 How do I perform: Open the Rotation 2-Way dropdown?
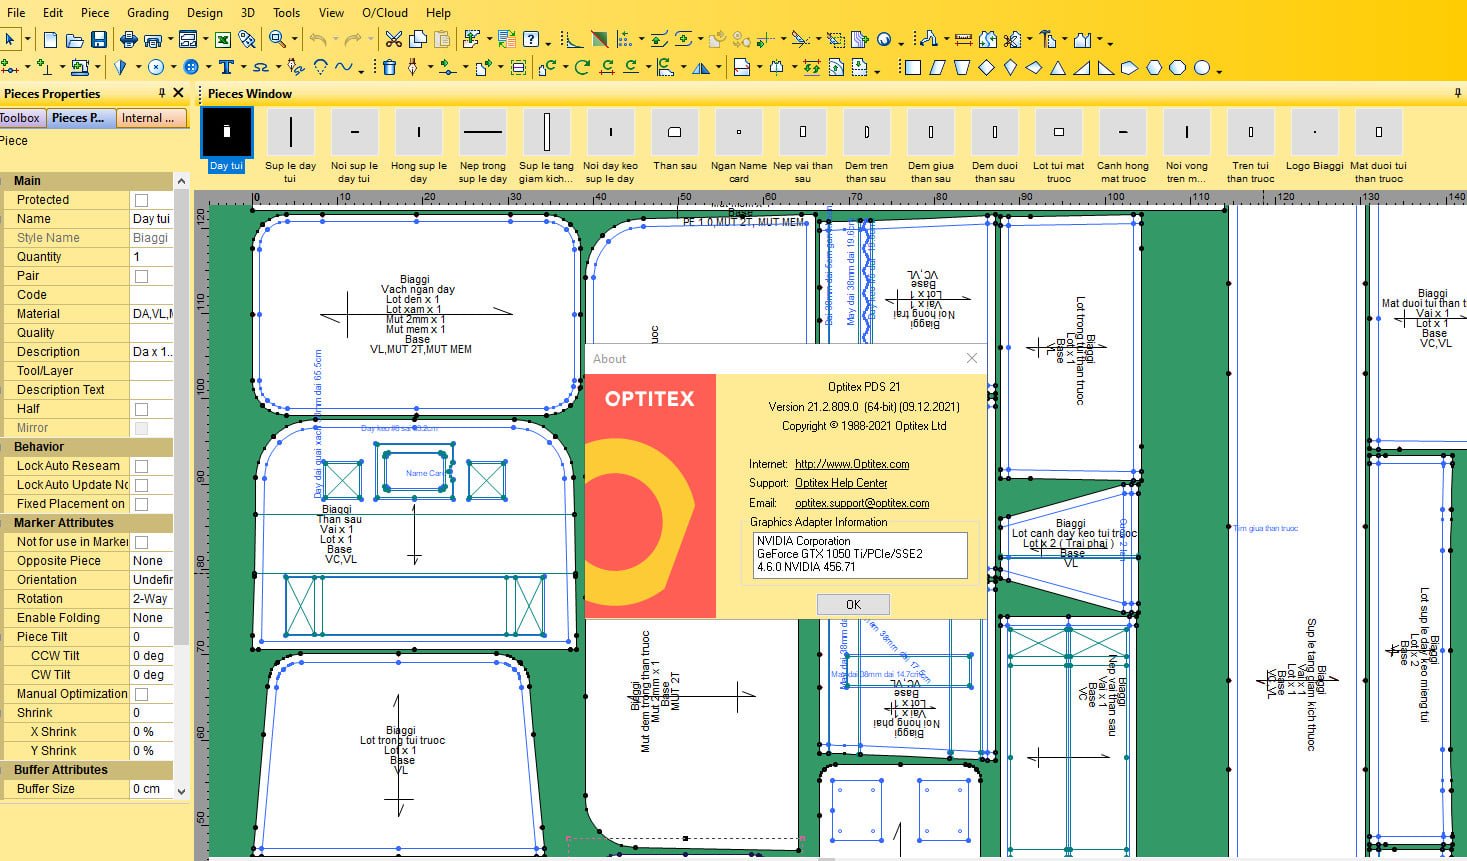click(x=151, y=599)
